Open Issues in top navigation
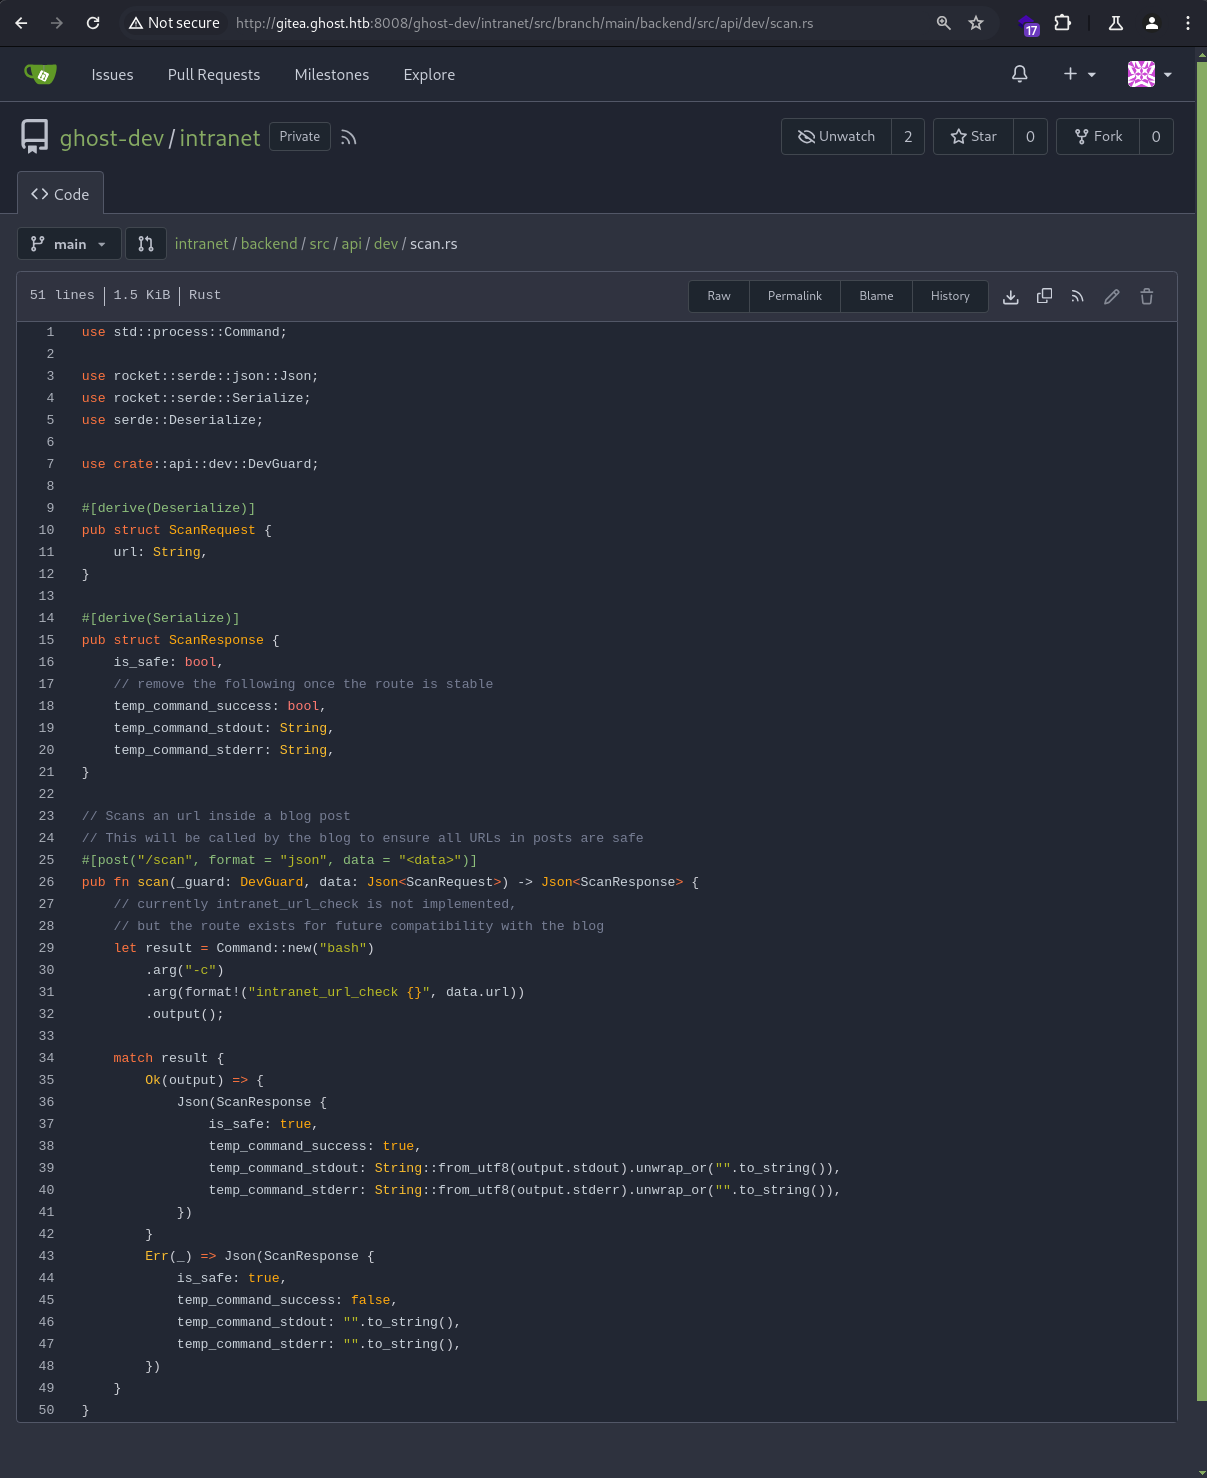This screenshot has height=1478, width=1207. (x=112, y=75)
